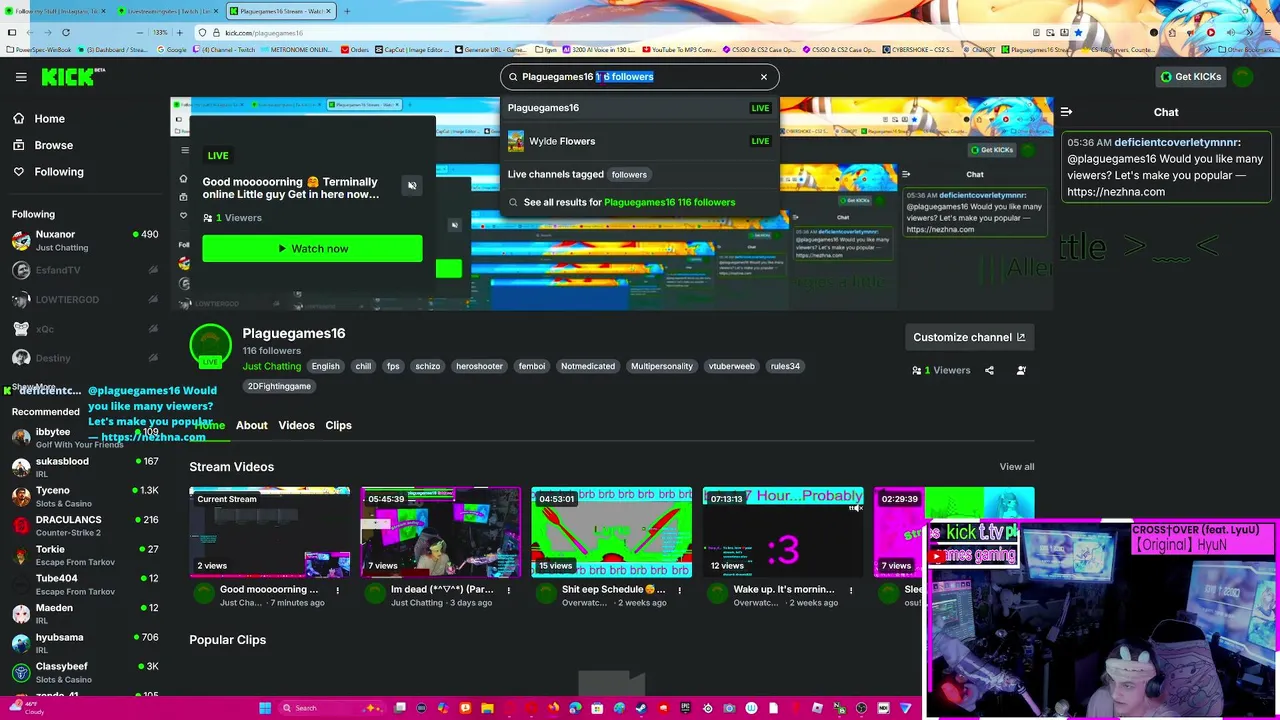Open recommended channel hyubsama
The width and height of the screenshot is (1280, 720).
pyautogui.click(x=85, y=643)
